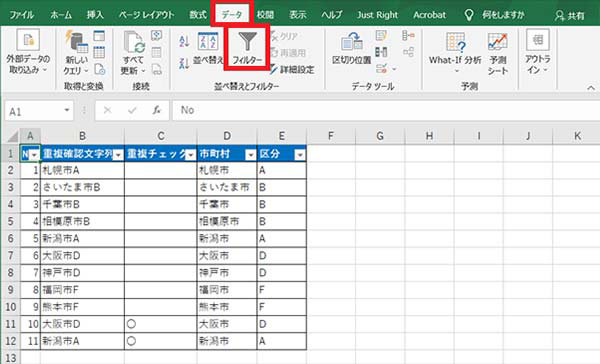
Task: Open the 区分 column filter dropdown
Action: click(x=300, y=155)
